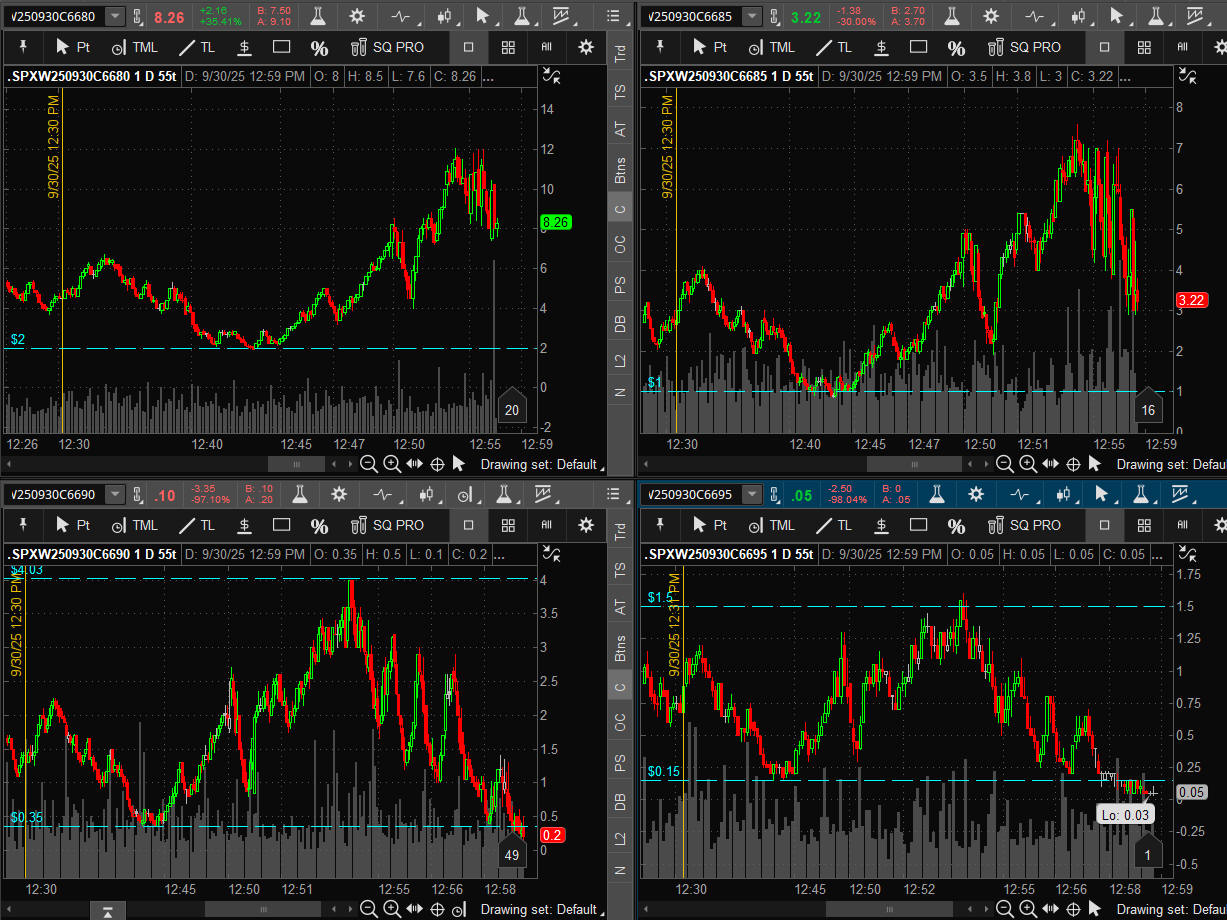Click SQ PRO button in C6680 panel
The height and width of the screenshot is (920, 1227).
tap(387, 47)
